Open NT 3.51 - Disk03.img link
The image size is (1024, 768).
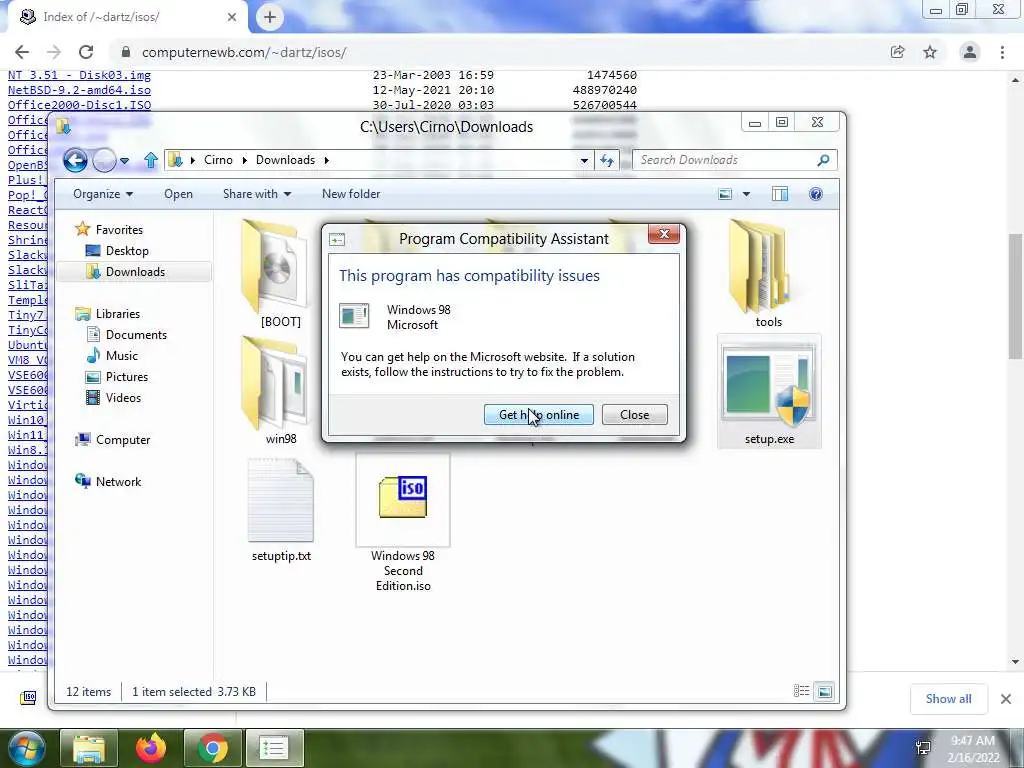coord(79,75)
